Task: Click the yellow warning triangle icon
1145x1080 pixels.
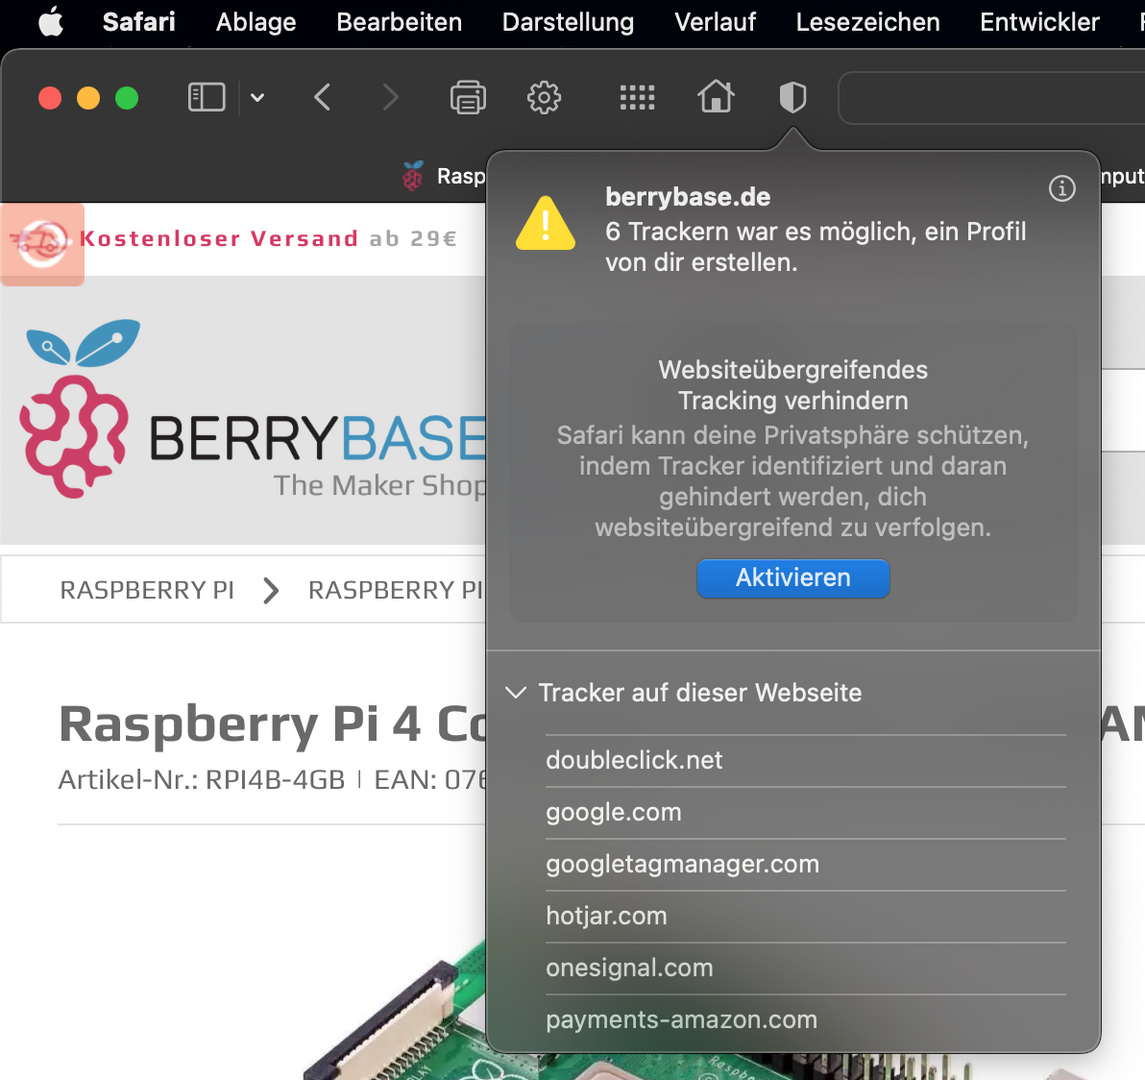Action: coord(545,223)
